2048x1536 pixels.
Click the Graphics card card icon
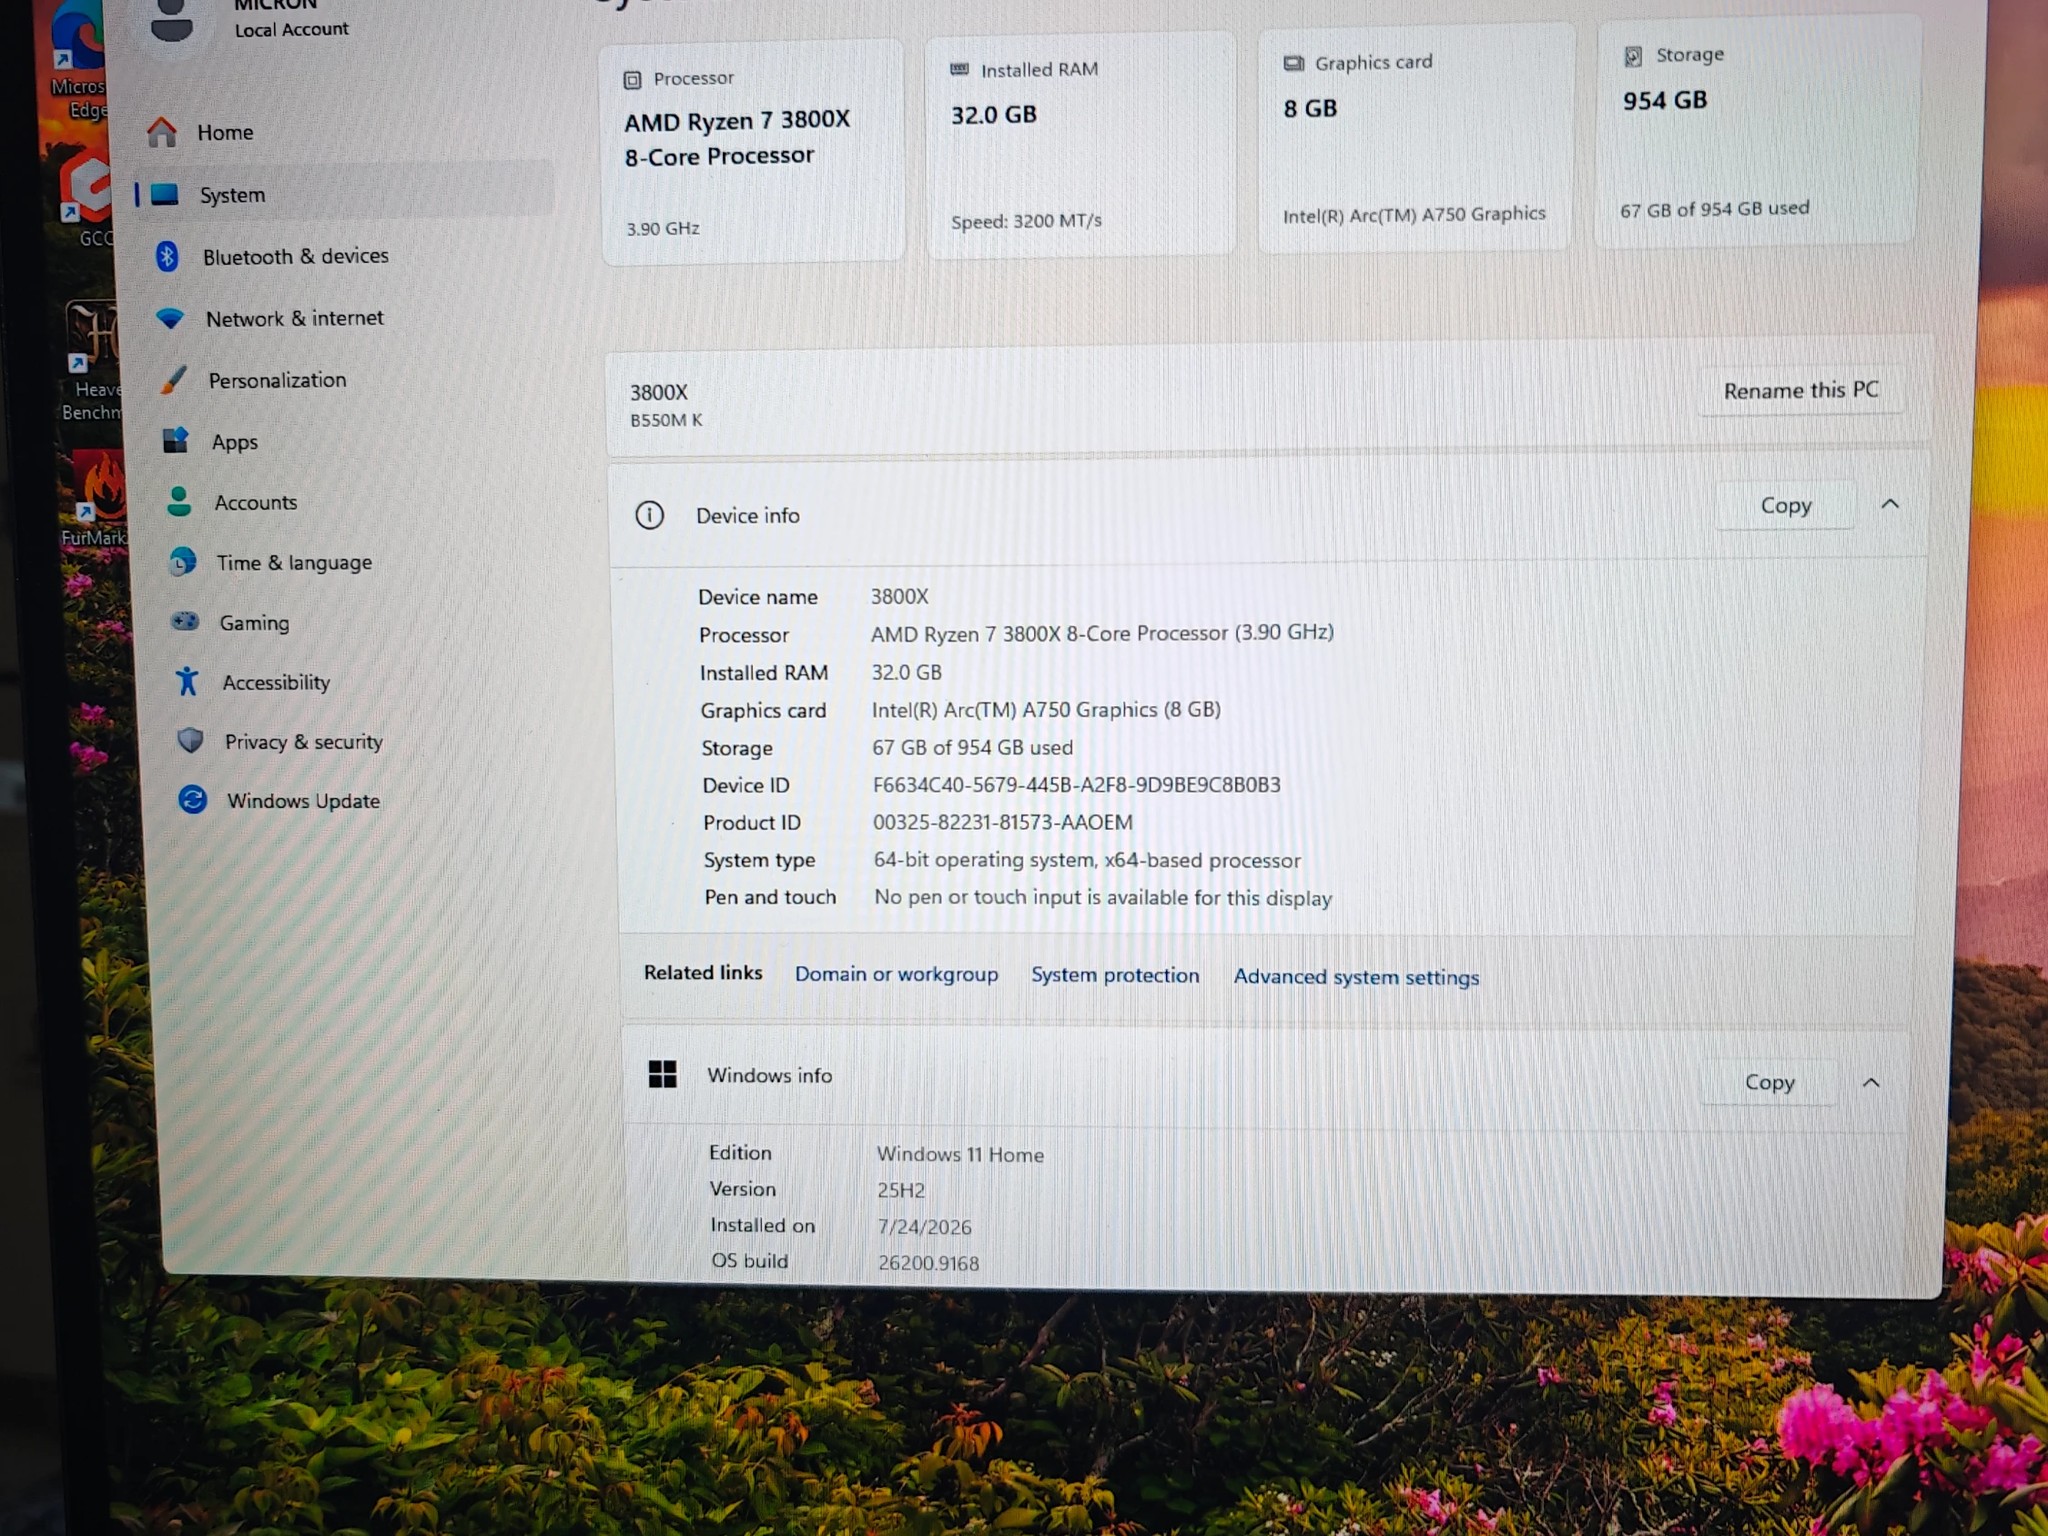point(1293,64)
